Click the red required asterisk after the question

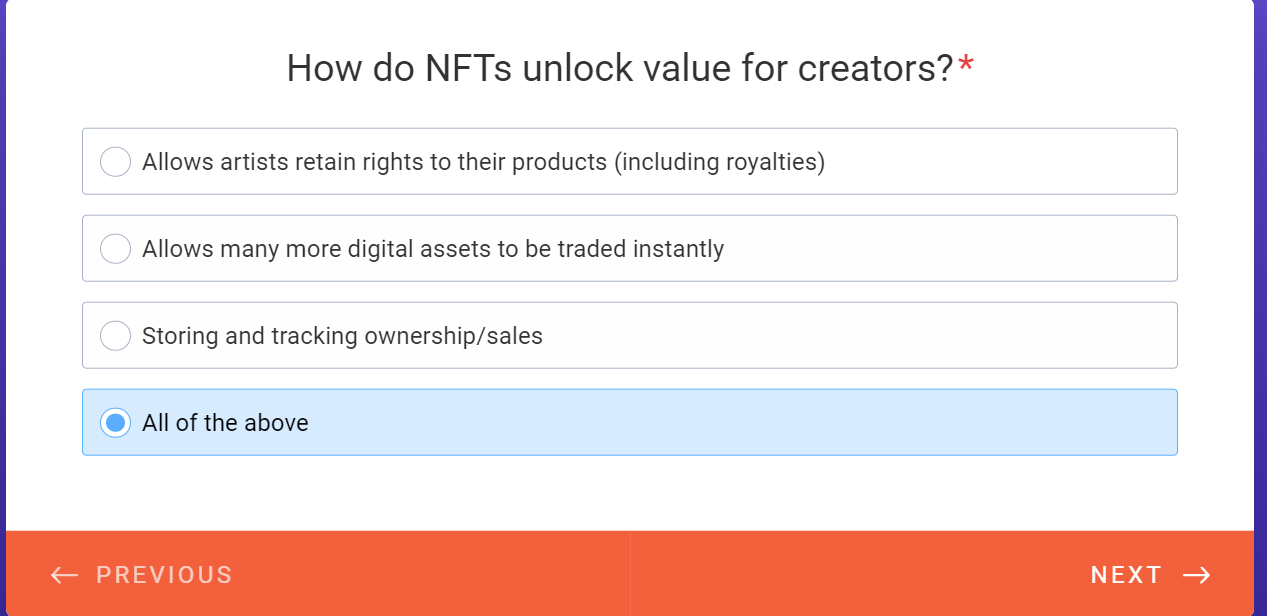click(x=966, y=67)
